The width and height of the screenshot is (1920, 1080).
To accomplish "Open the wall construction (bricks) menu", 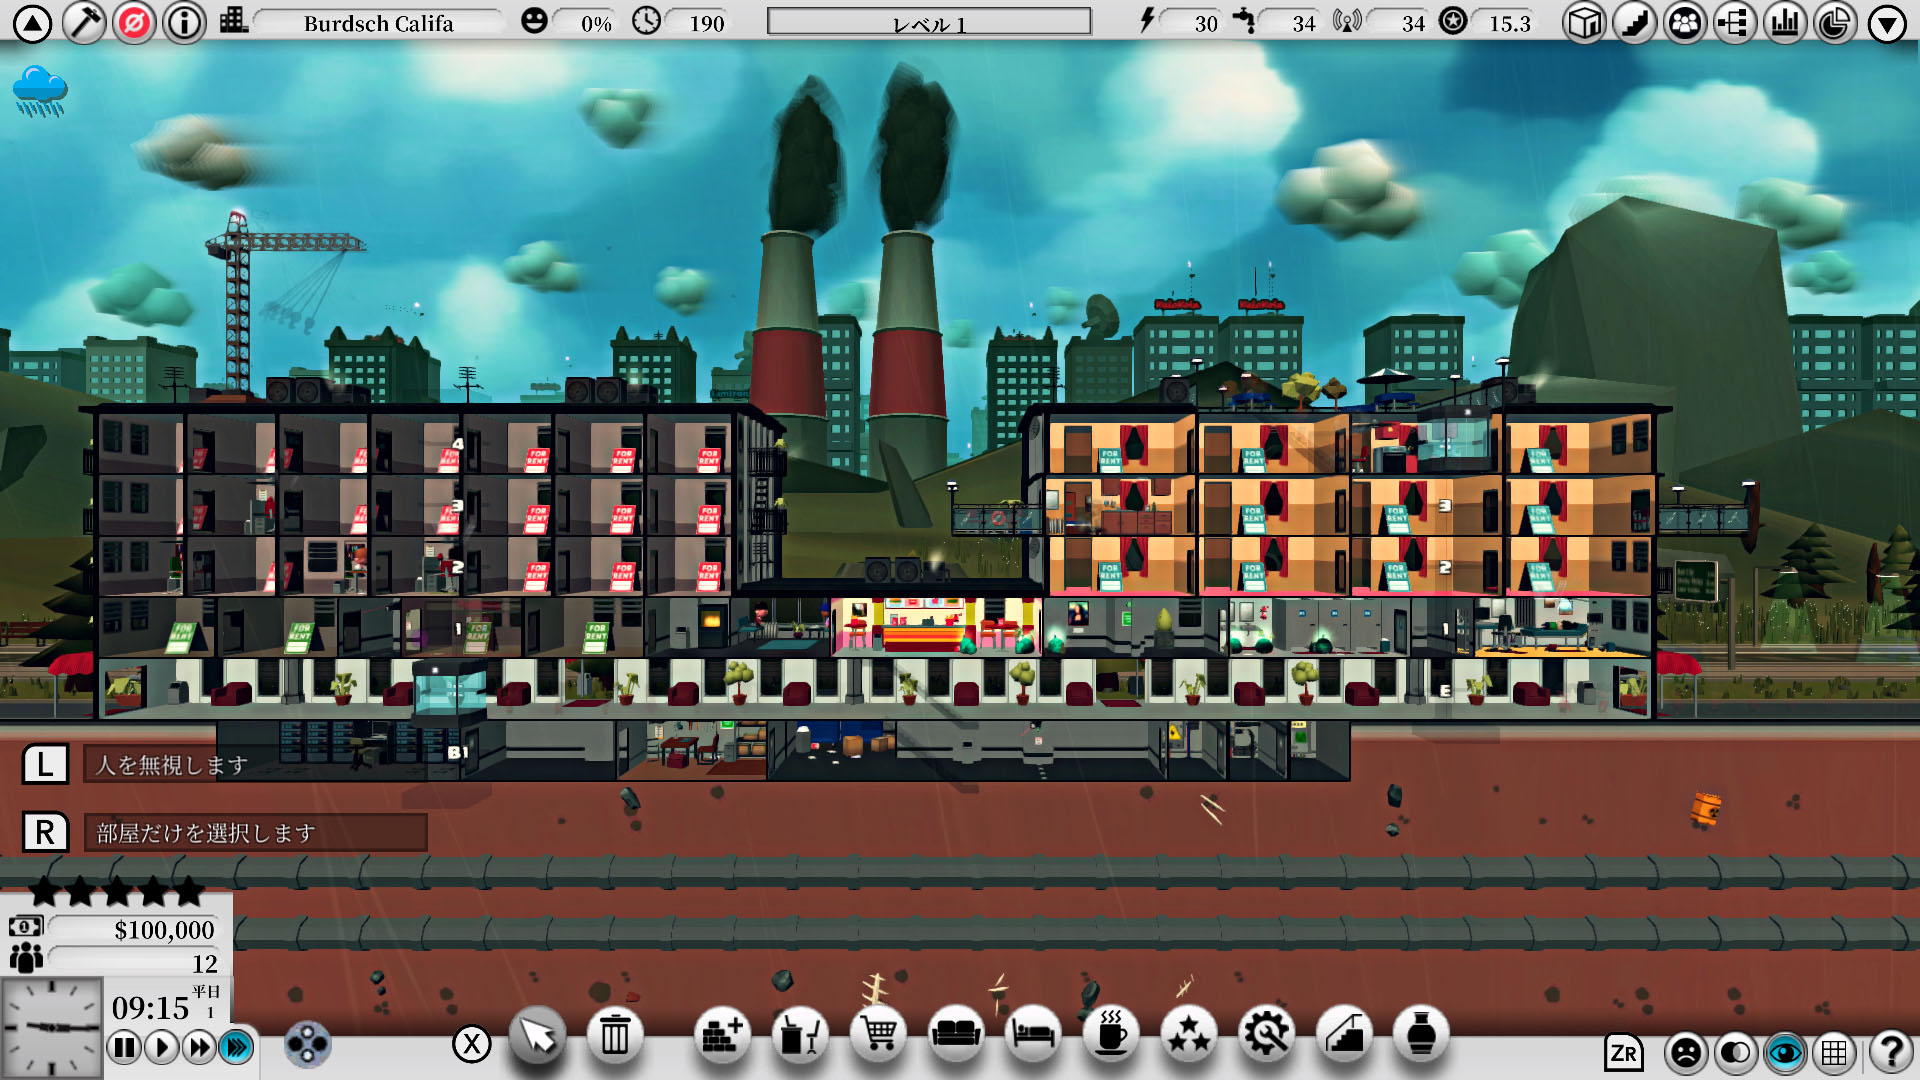I will pyautogui.click(x=720, y=1036).
